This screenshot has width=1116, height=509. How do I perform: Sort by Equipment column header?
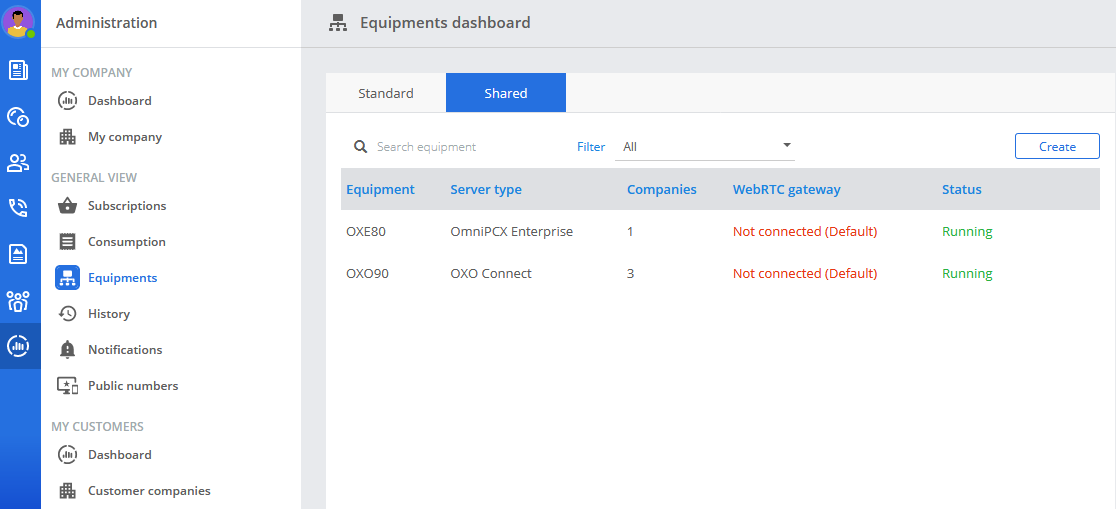click(380, 189)
